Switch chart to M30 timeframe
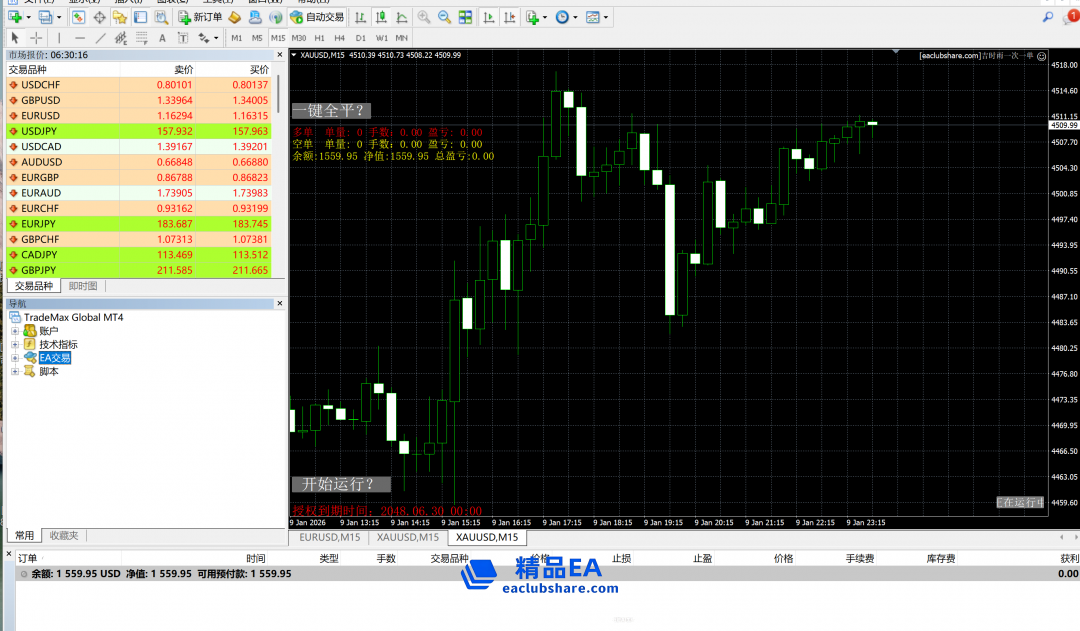 (x=298, y=38)
